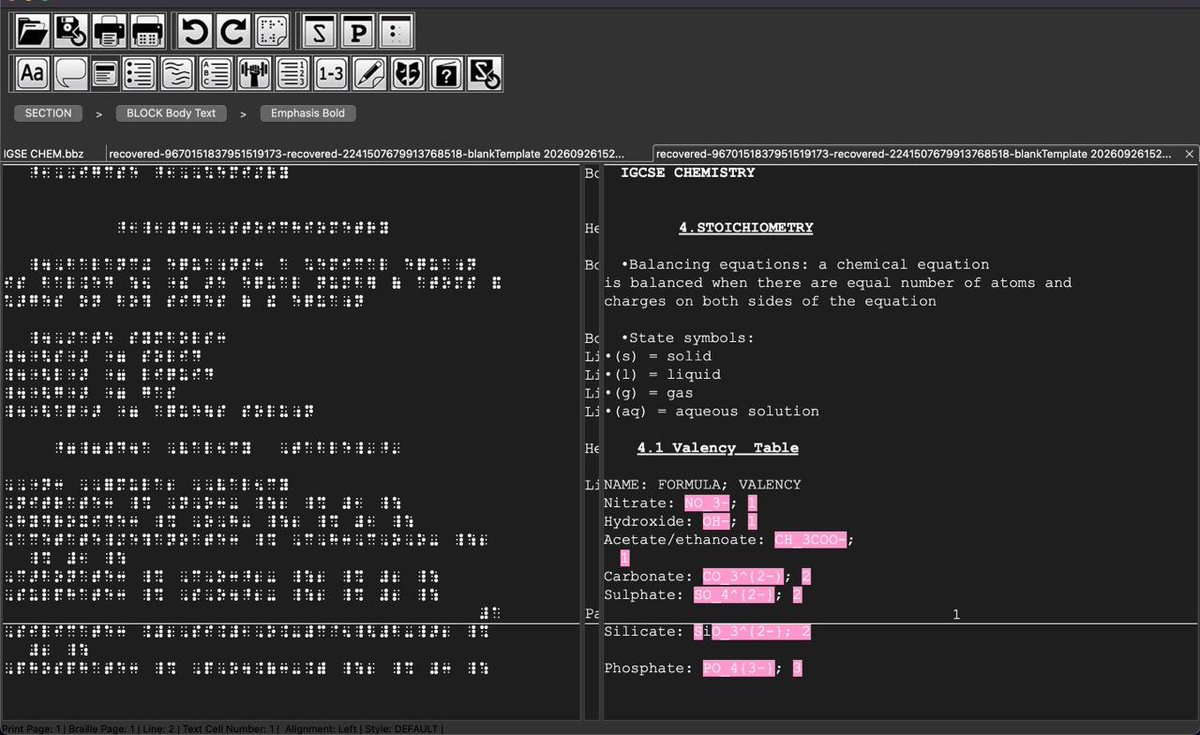Click the 4.1 Valency Table heading
This screenshot has width=1200, height=735.
(x=717, y=448)
